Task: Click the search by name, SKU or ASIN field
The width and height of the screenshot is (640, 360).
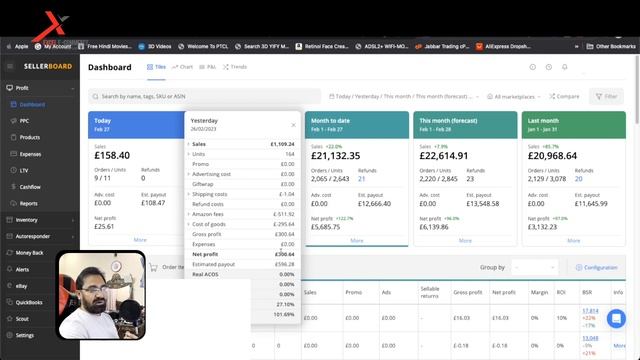Action: click(x=204, y=96)
